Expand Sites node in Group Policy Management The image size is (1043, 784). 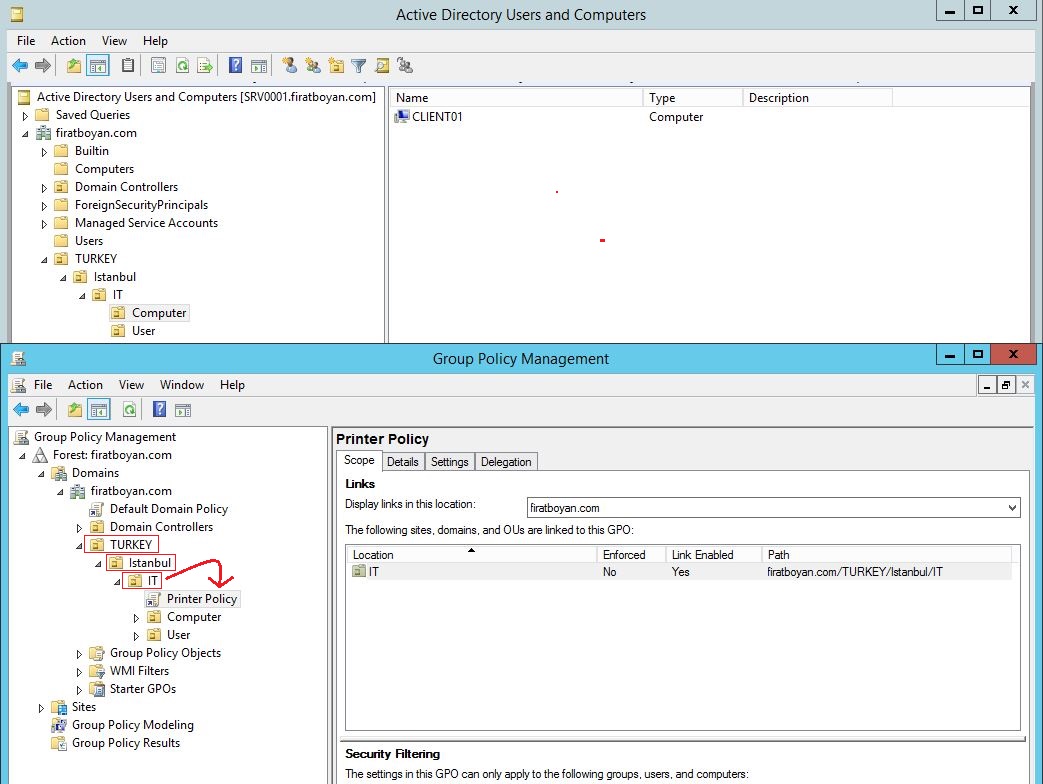(41, 708)
